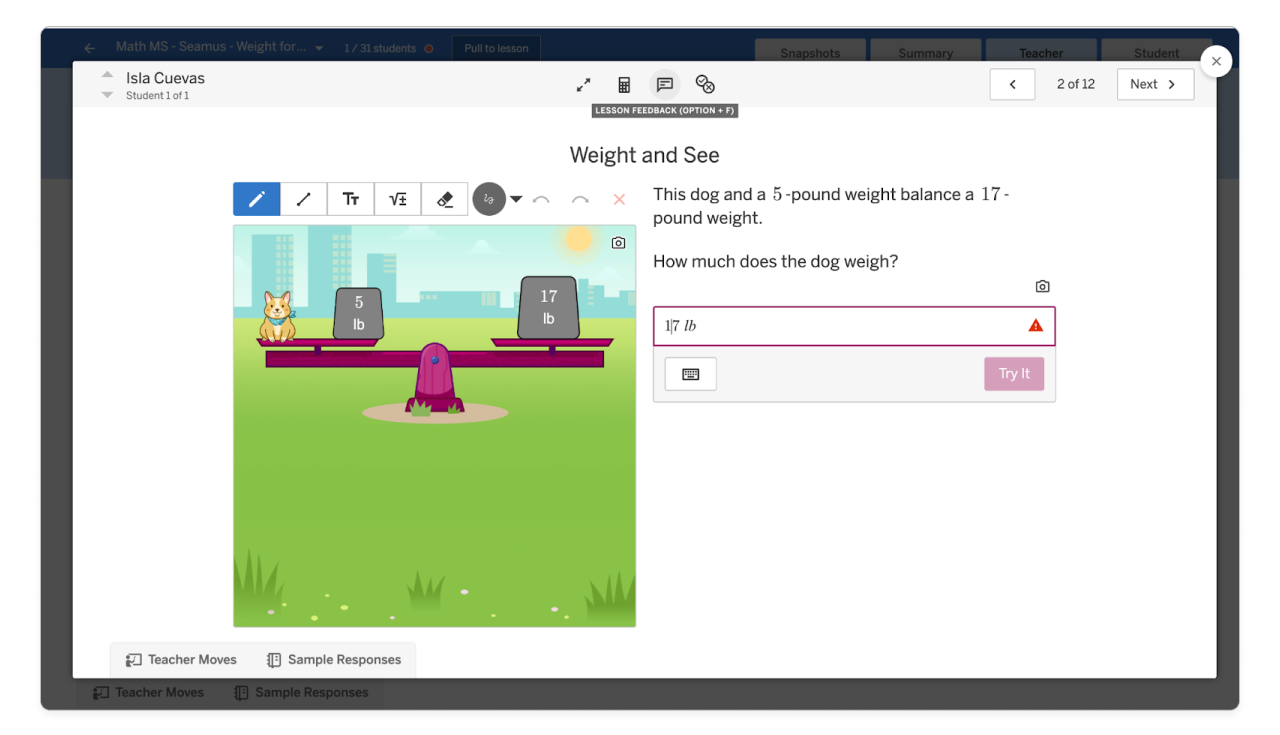Select the math equation tool
Screen dimensions: 1280x735
point(398,199)
